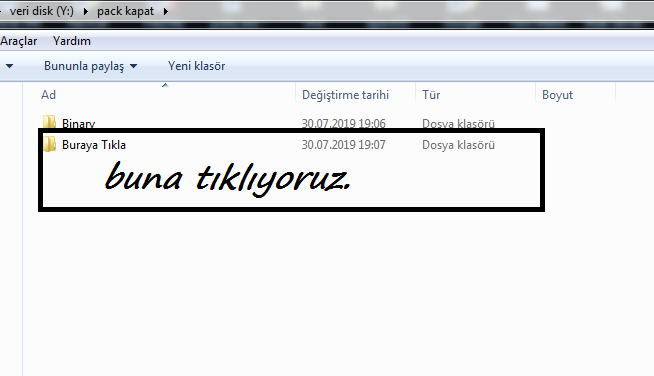The image size is (654, 376).
Task: Click veri disk (Y:) in address bar
Action: point(41,11)
